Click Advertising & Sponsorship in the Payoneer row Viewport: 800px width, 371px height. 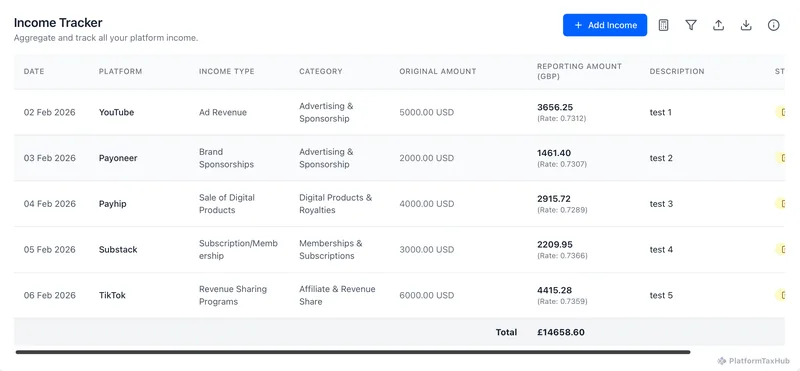pos(326,158)
